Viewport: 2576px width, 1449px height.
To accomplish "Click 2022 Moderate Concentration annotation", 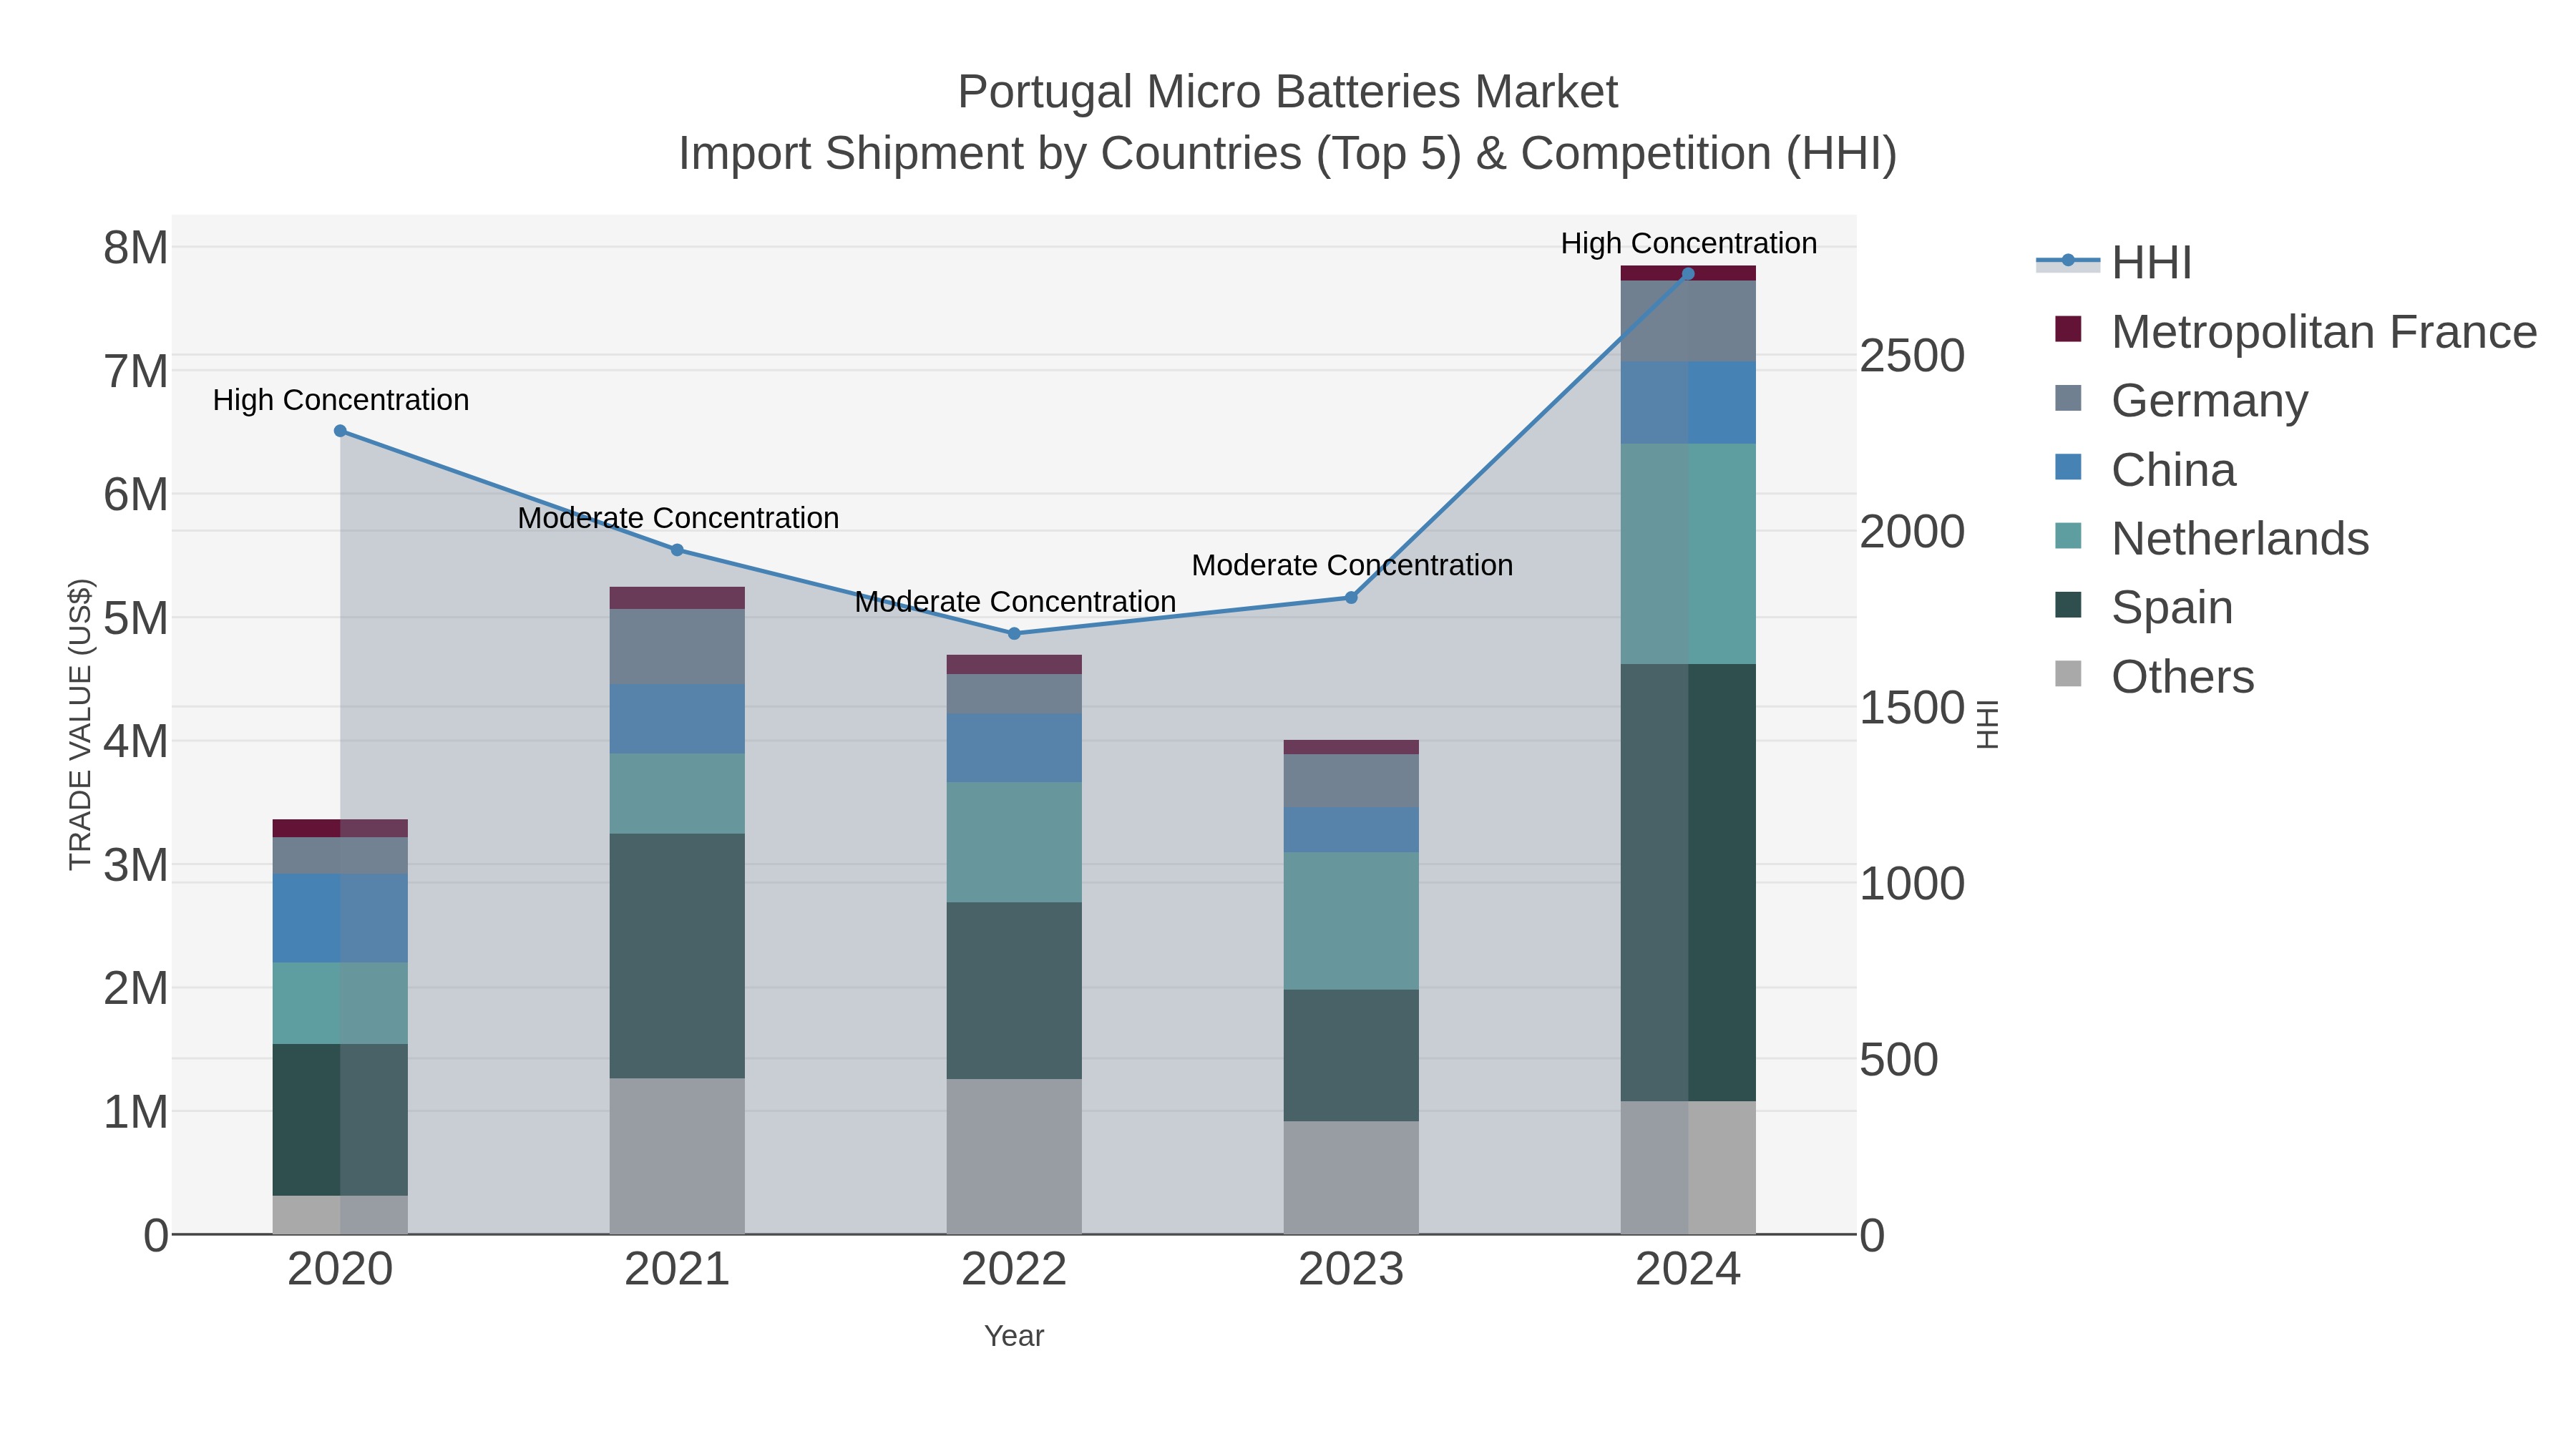I will tap(1014, 602).
